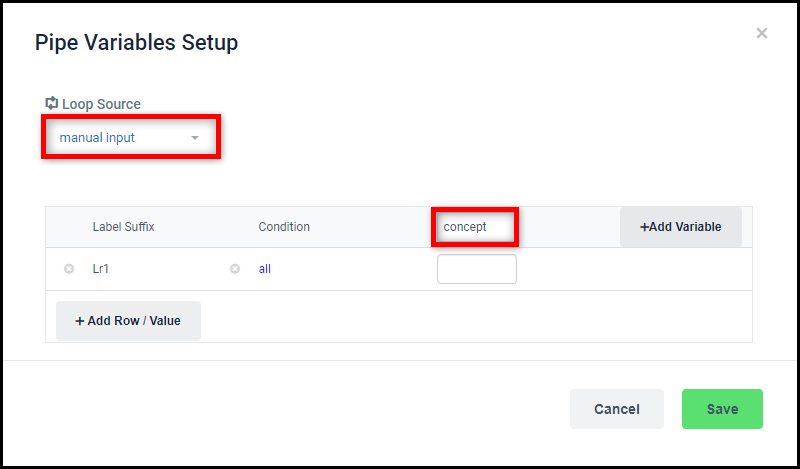Viewport: 800px width, 469px height.
Task: Open the 'all' condition link
Action: tap(265, 269)
